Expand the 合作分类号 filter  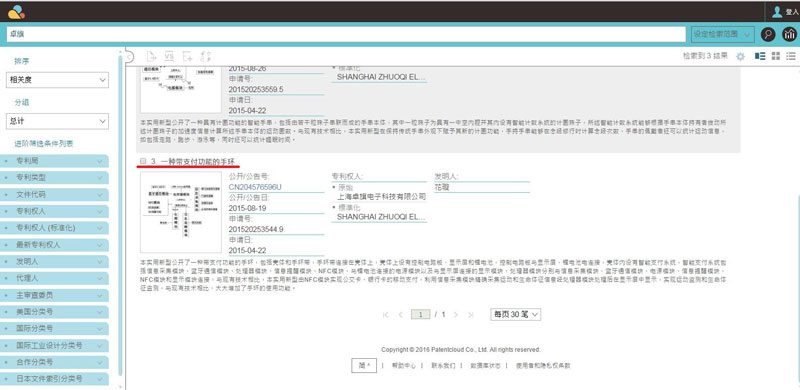[x=55, y=362]
